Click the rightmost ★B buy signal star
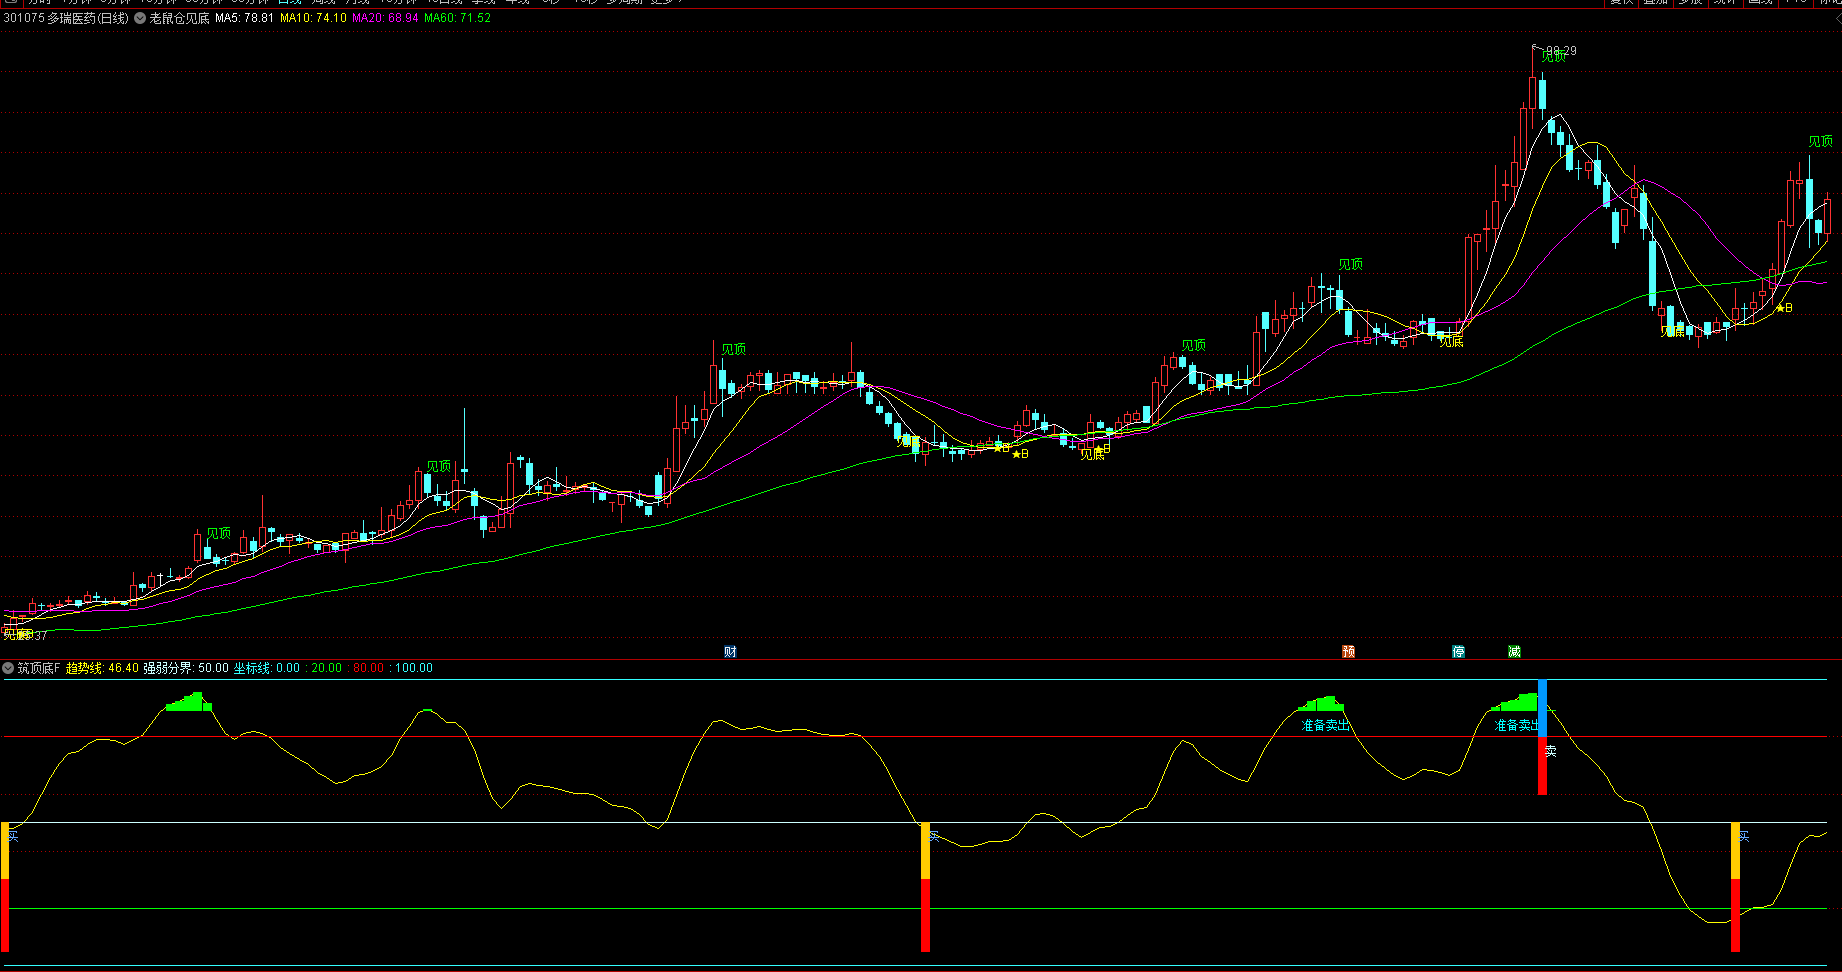The width and height of the screenshot is (1842, 972). click(1780, 308)
